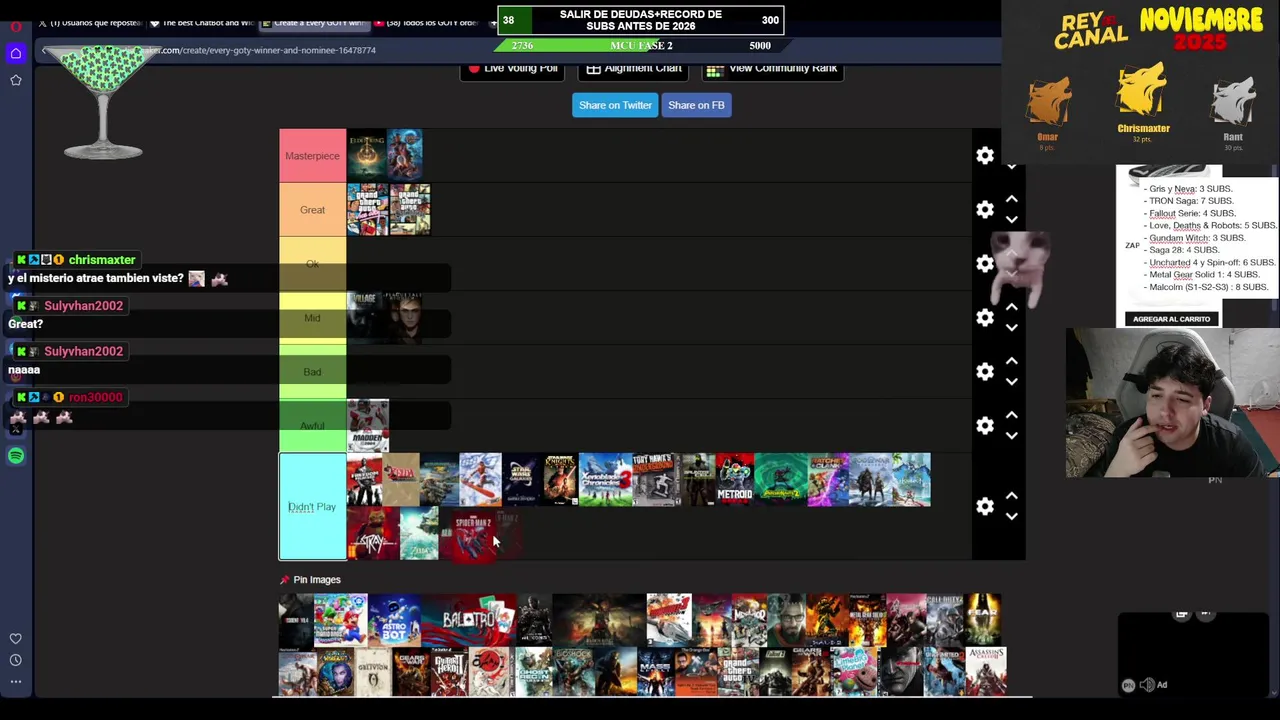Open settings gear for the Great tier
Screen dimensions: 1280x720
[985, 210]
